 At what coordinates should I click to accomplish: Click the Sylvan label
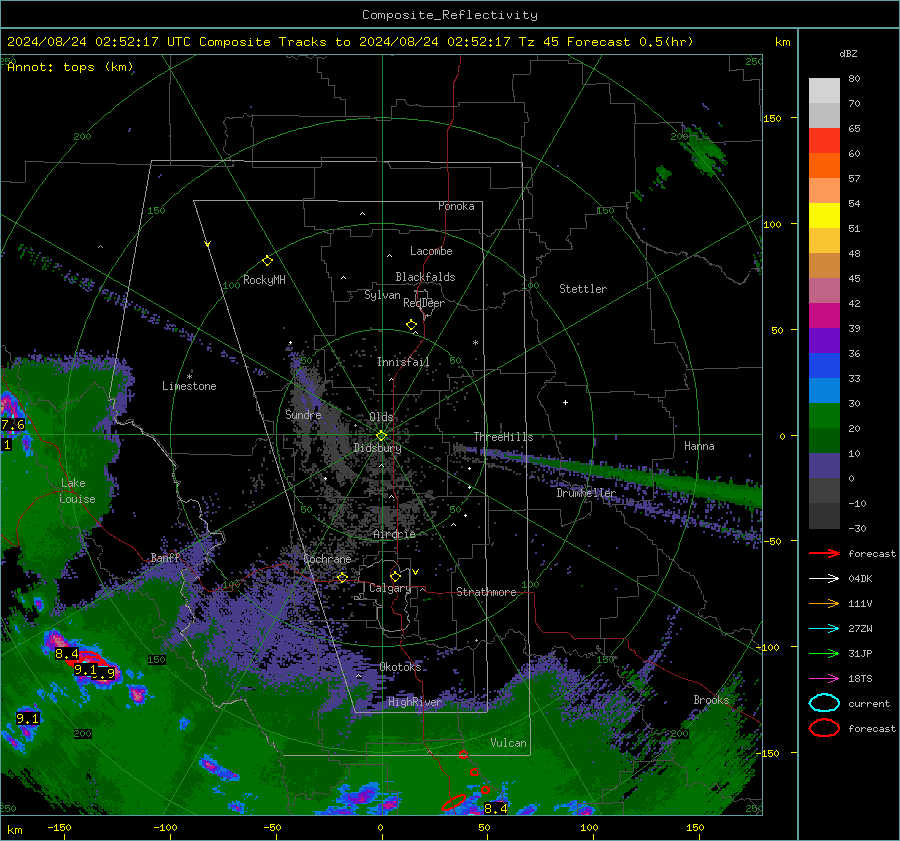tap(382, 295)
